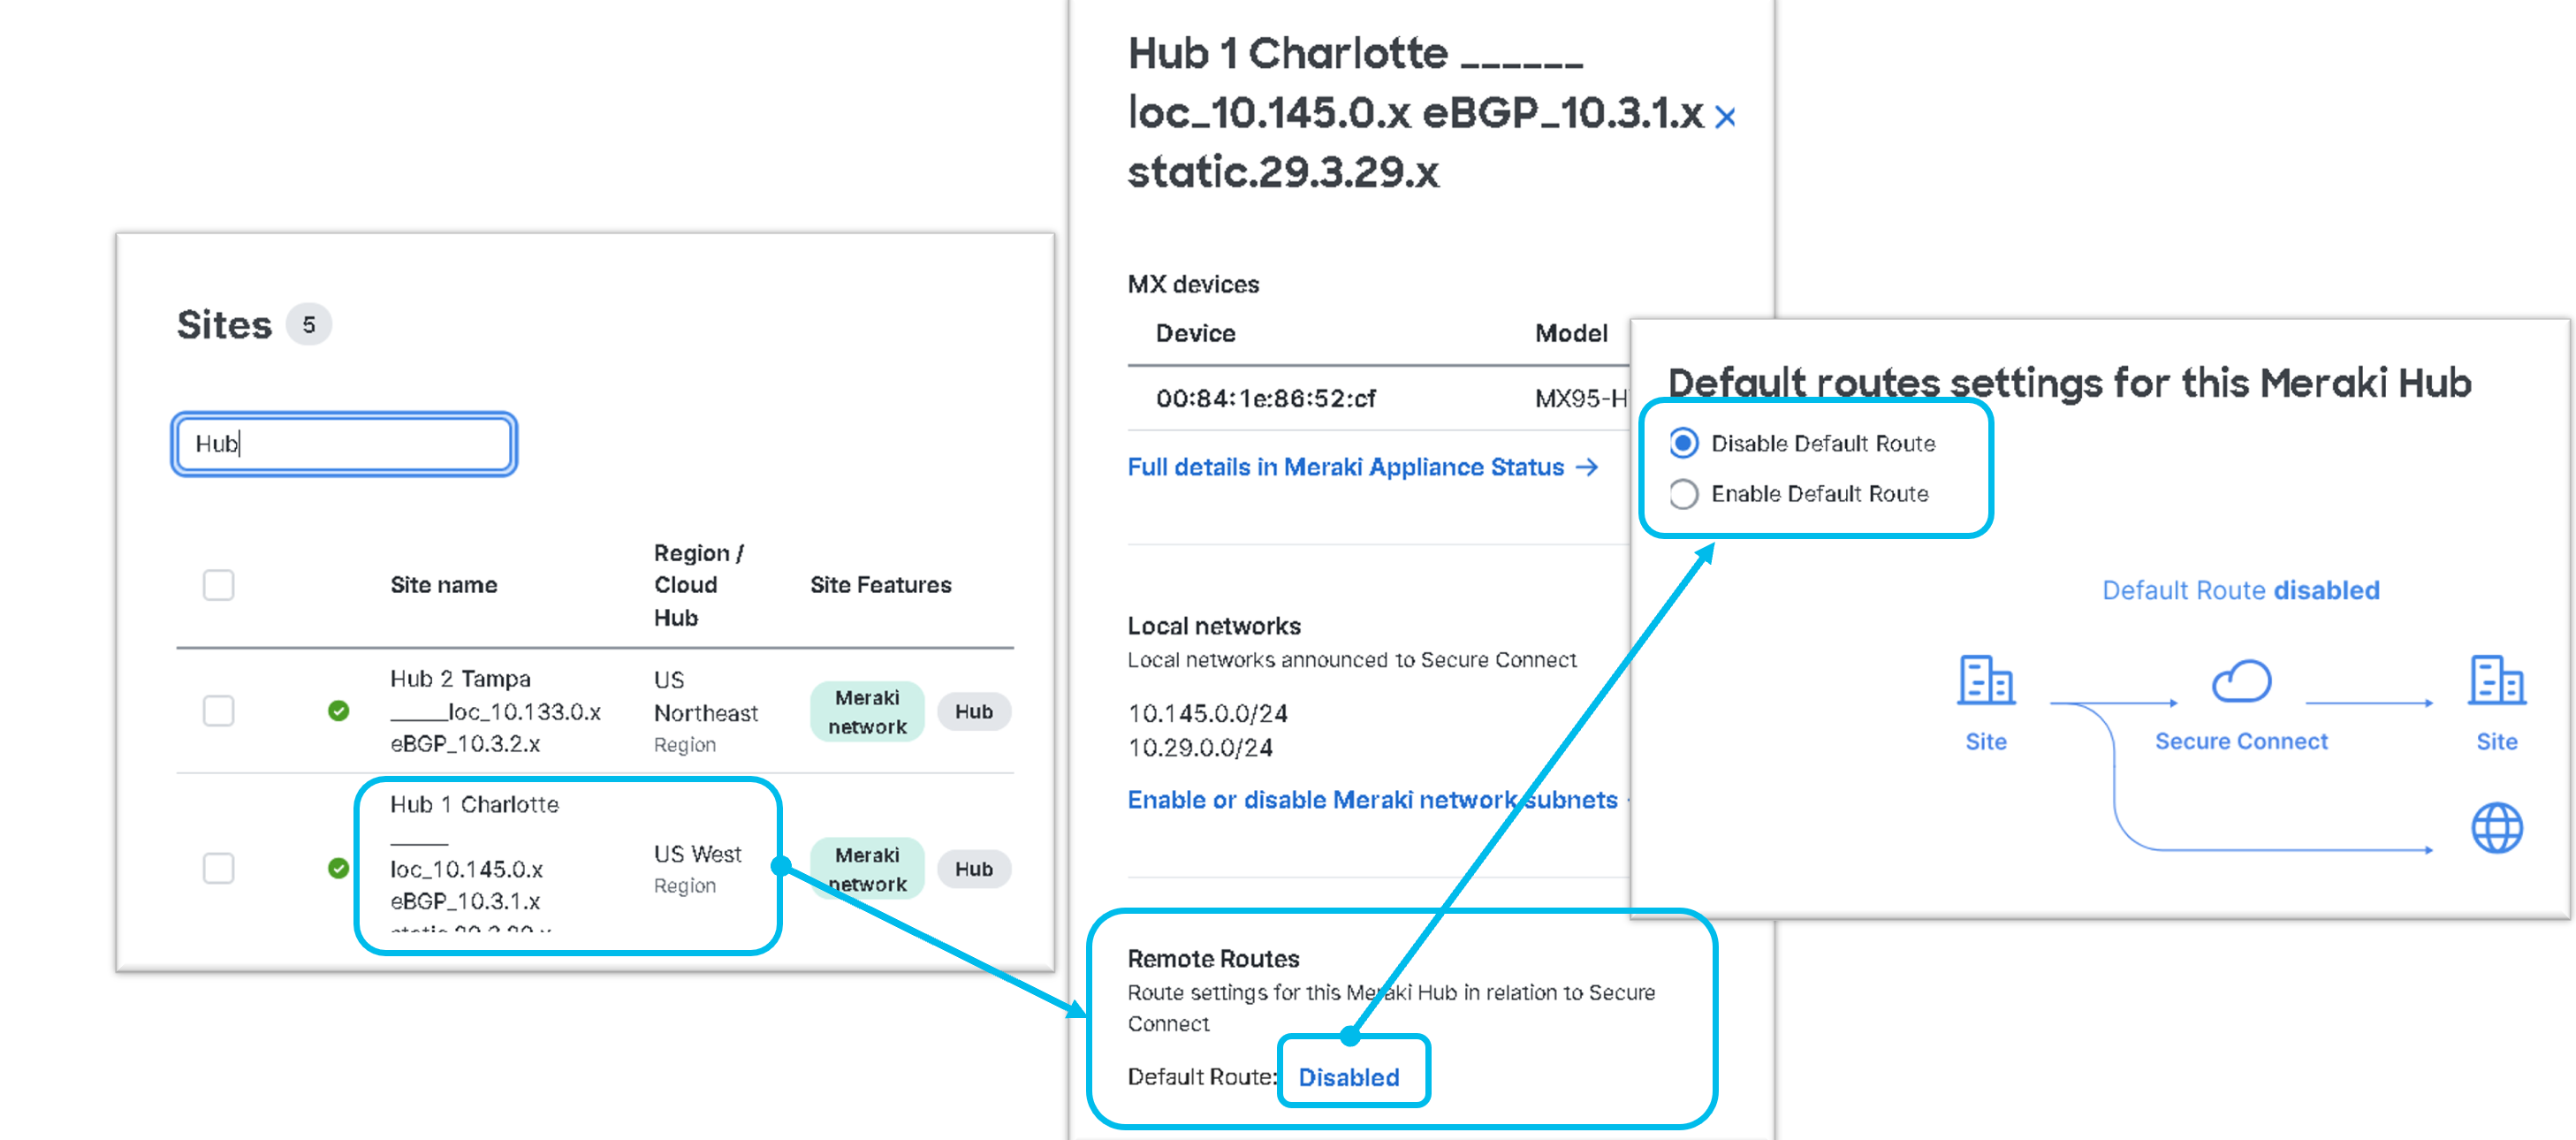Screen dimensions: 2576x1140
Task: Click Hub tag on Hub 1 Charlotte row
Action: (973, 869)
